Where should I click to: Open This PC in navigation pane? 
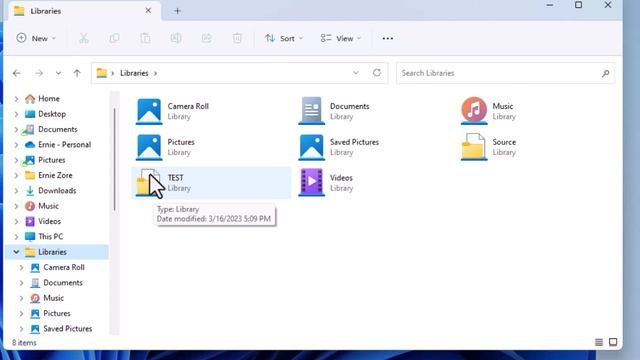click(x=51, y=236)
